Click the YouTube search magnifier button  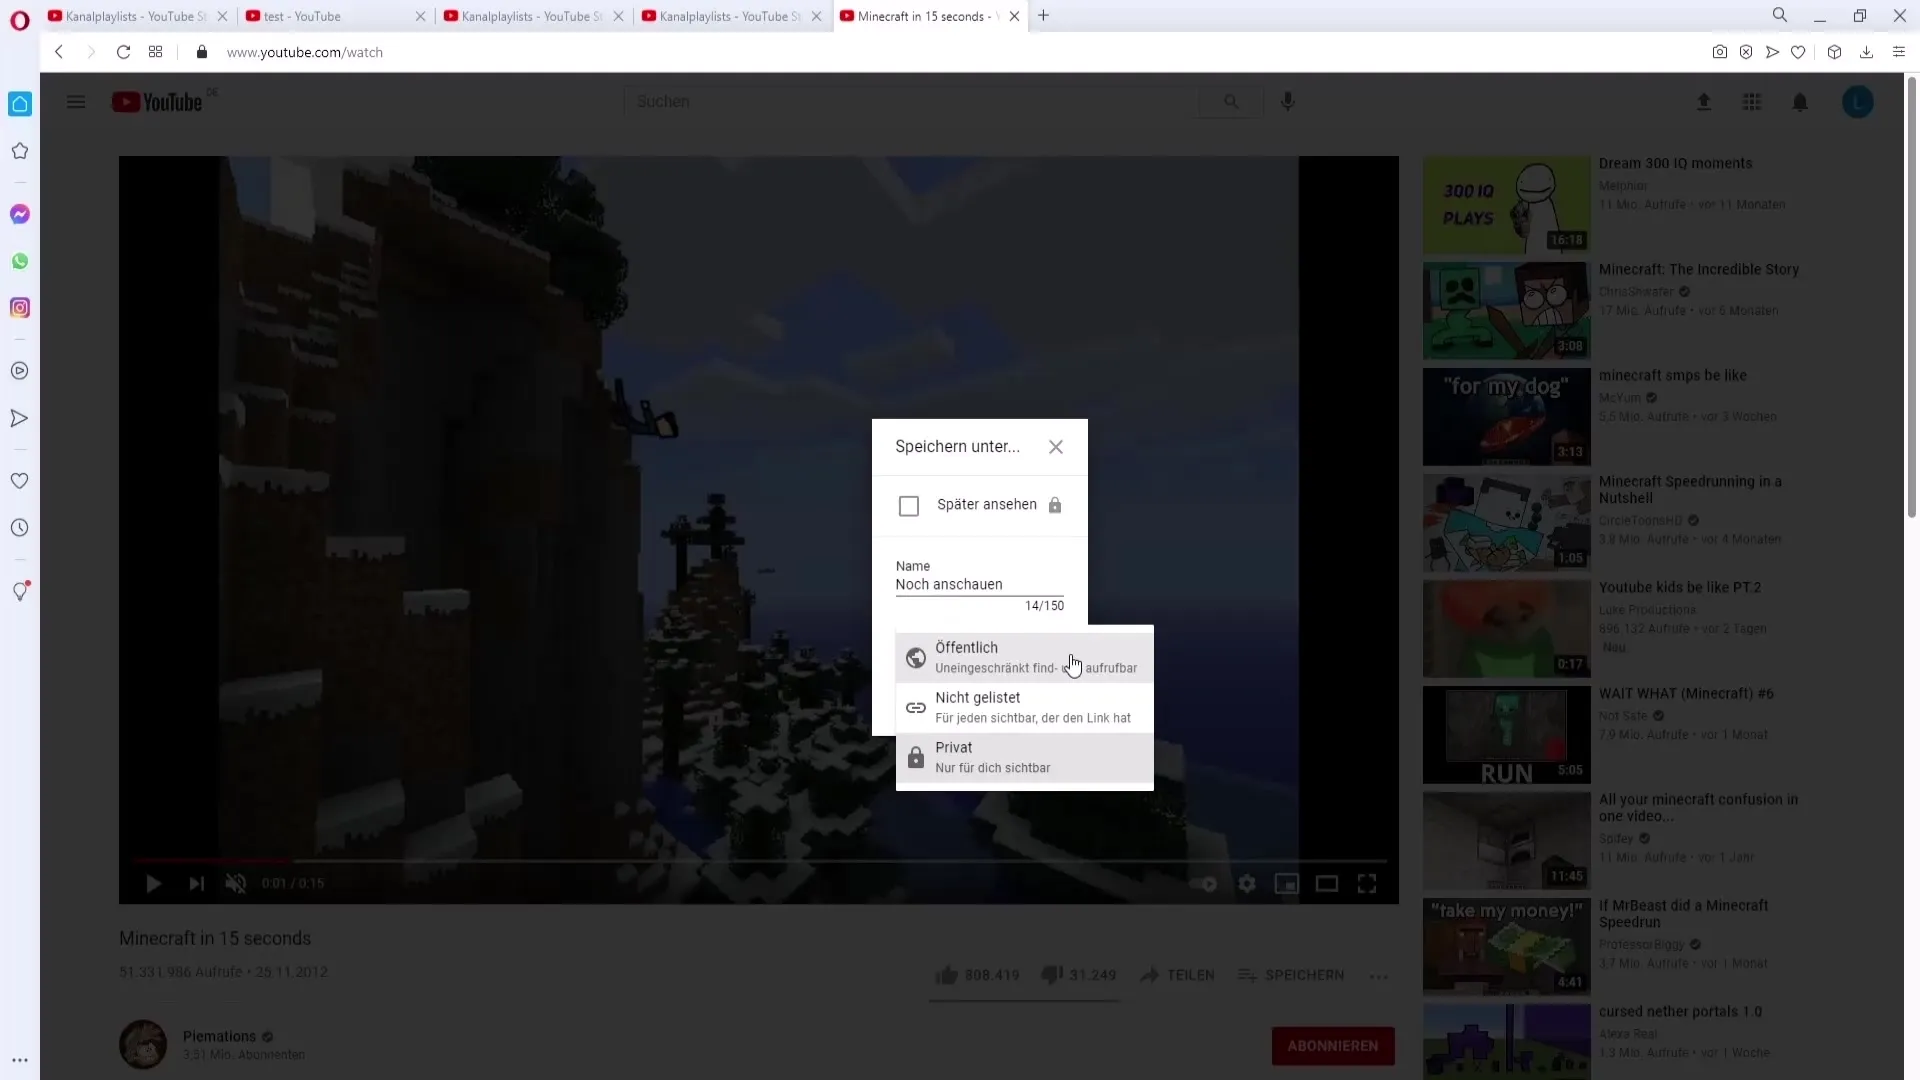1231,102
